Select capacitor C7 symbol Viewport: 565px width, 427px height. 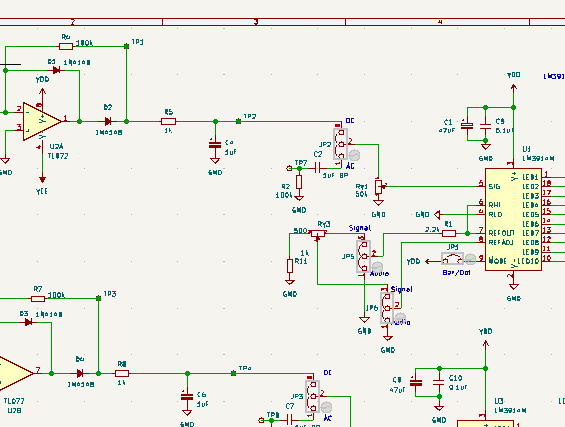pos(290,420)
